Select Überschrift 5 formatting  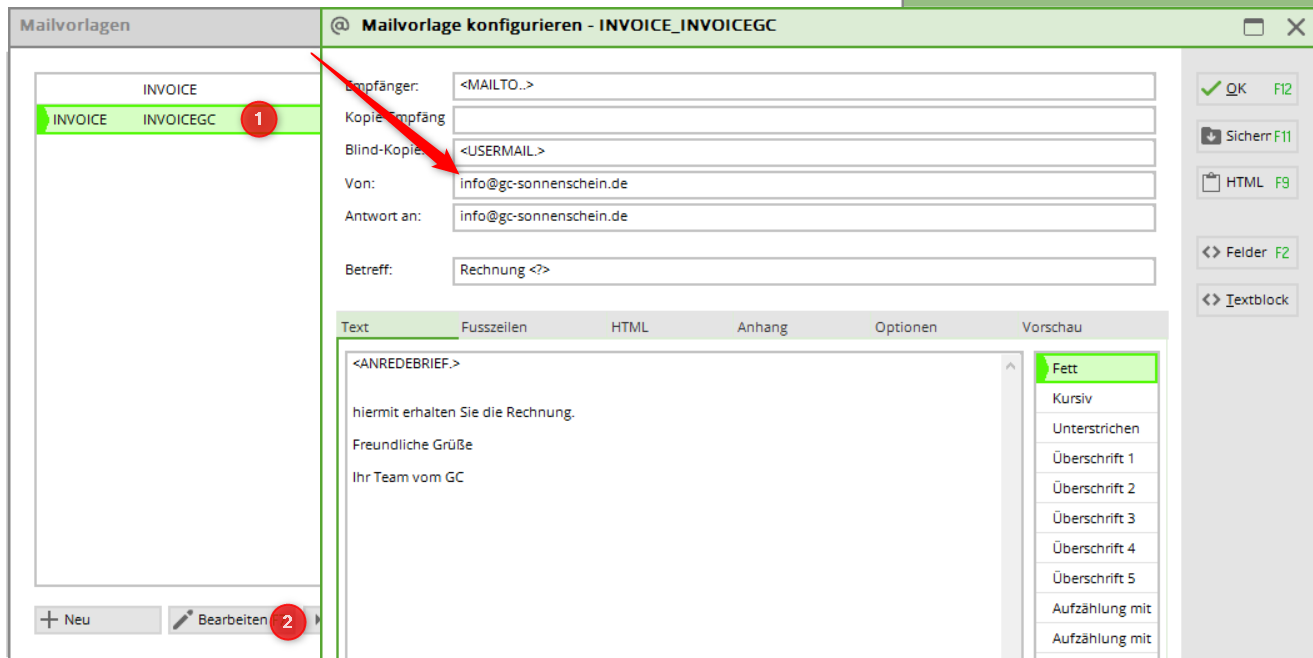click(1096, 579)
